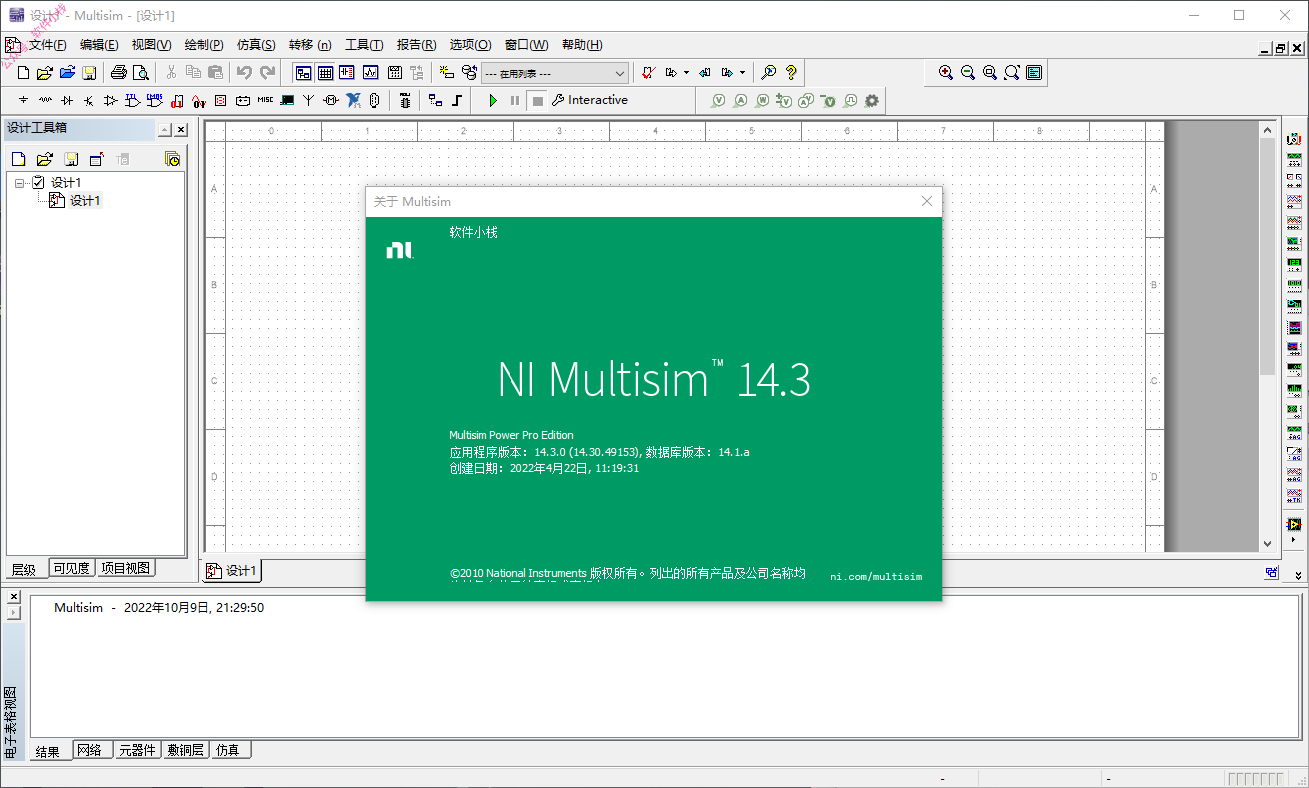Toggle the 设计1 root checkbox
This screenshot has height=788, width=1309.
[38, 183]
